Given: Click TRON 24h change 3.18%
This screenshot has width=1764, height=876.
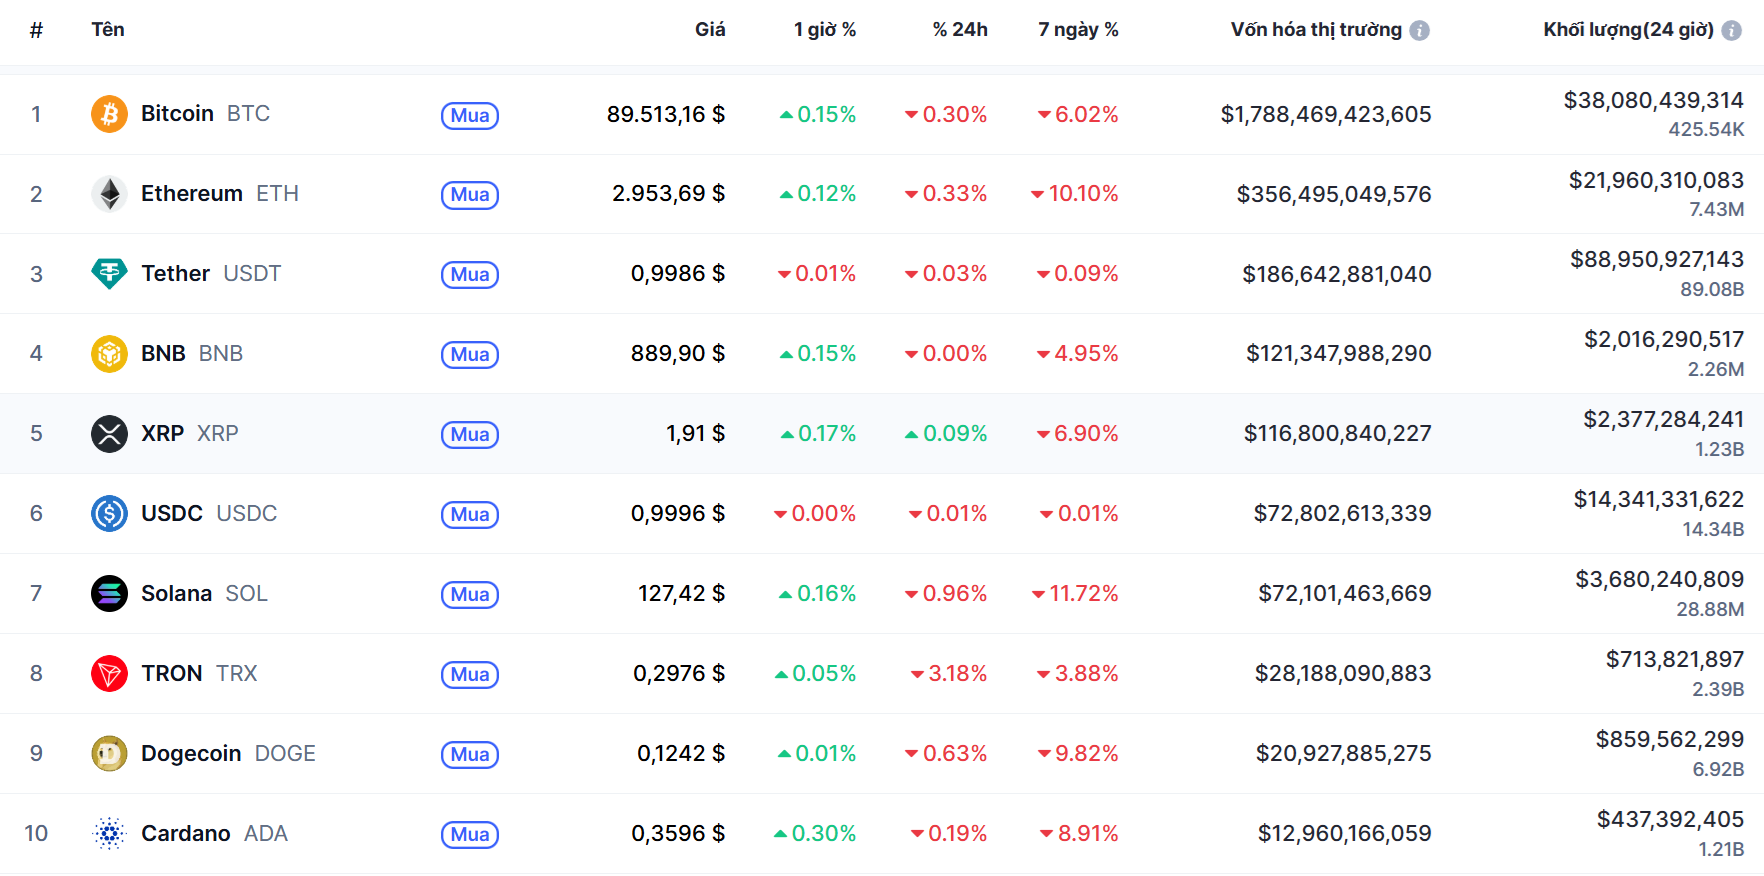Looking at the screenshot, I should coord(949,674).
